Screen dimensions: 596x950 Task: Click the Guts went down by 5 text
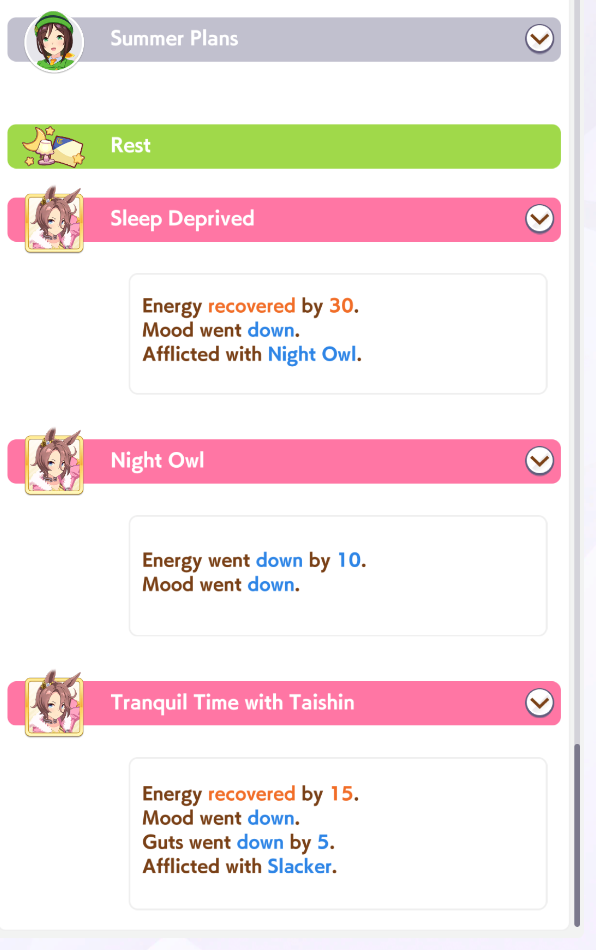(x=238, y=842)
